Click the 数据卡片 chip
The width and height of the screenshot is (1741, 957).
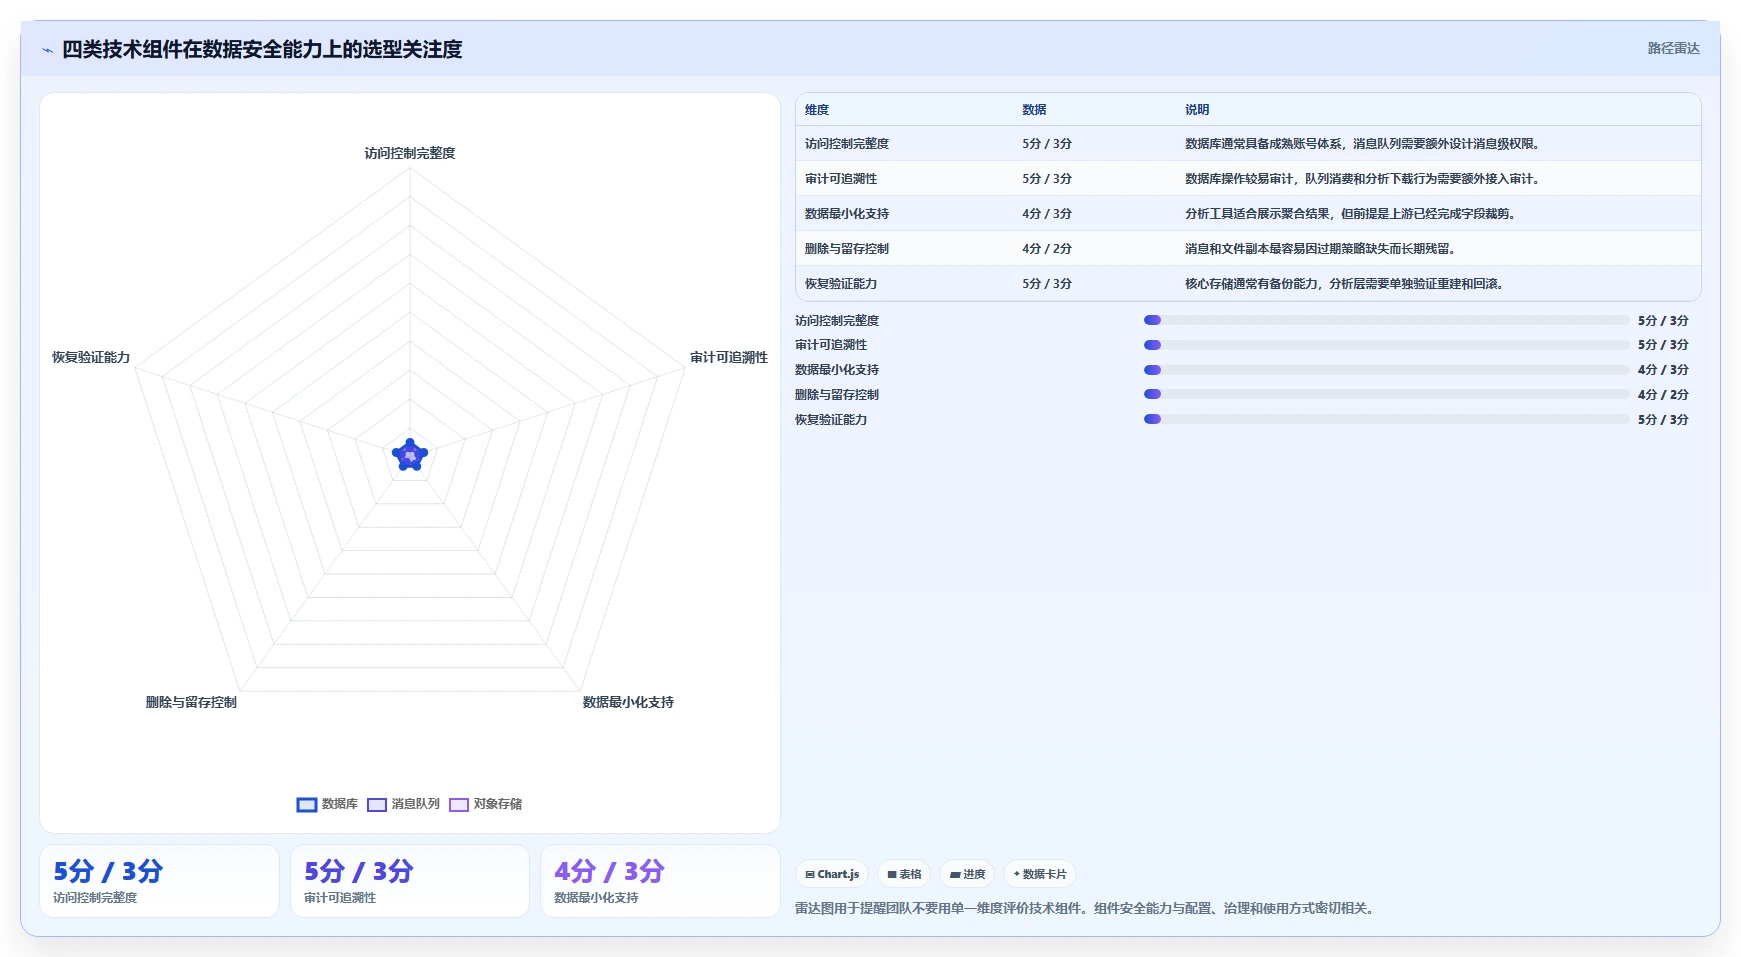[1040, 874]
